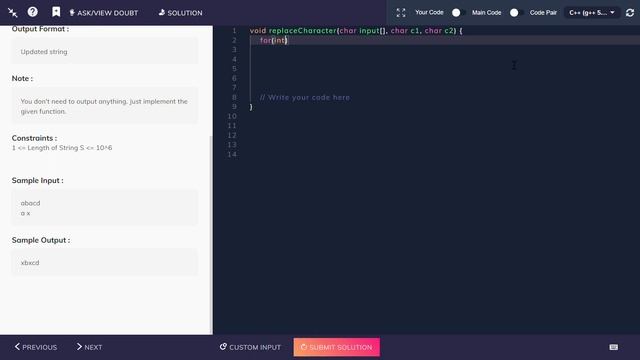Reset code with the refresh icon
The image size is (640, 360).
click(630, 13)
